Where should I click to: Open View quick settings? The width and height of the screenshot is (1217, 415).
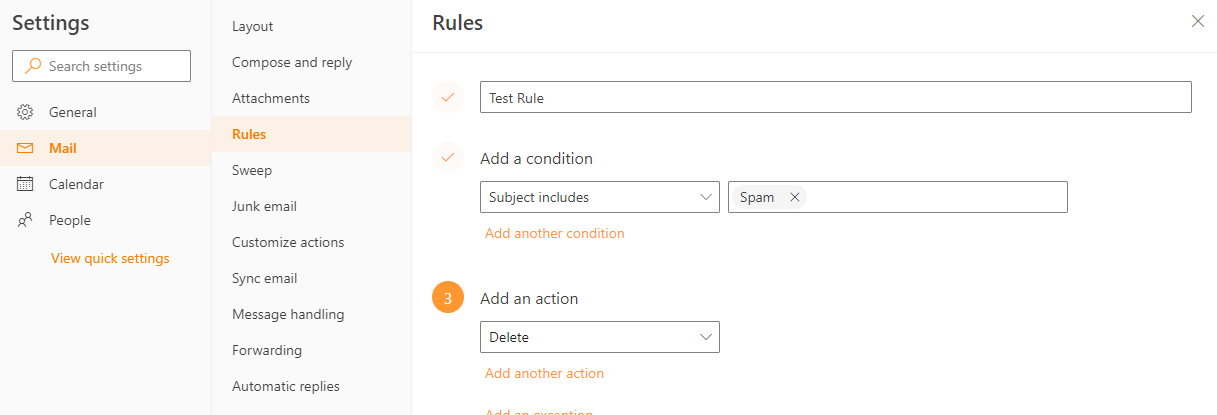pyautogui.click(x=110, y=258)
